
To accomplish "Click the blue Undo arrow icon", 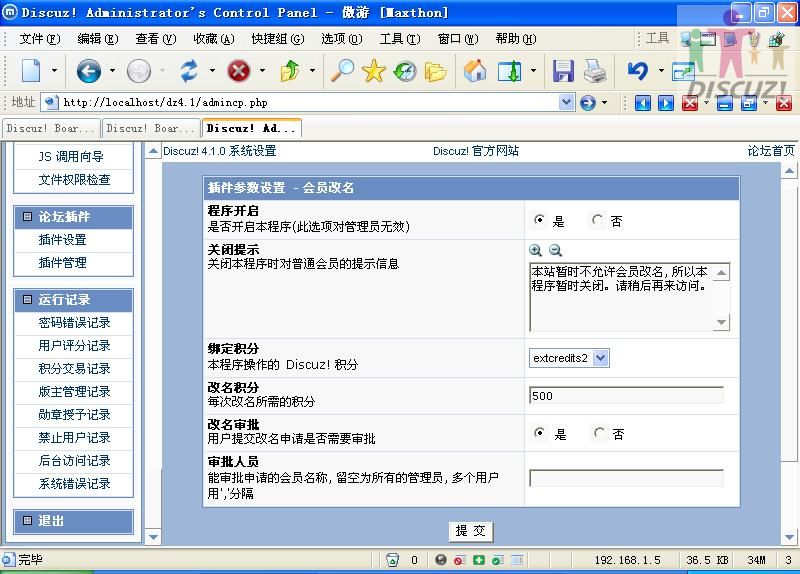I will (x=638, y=70).
